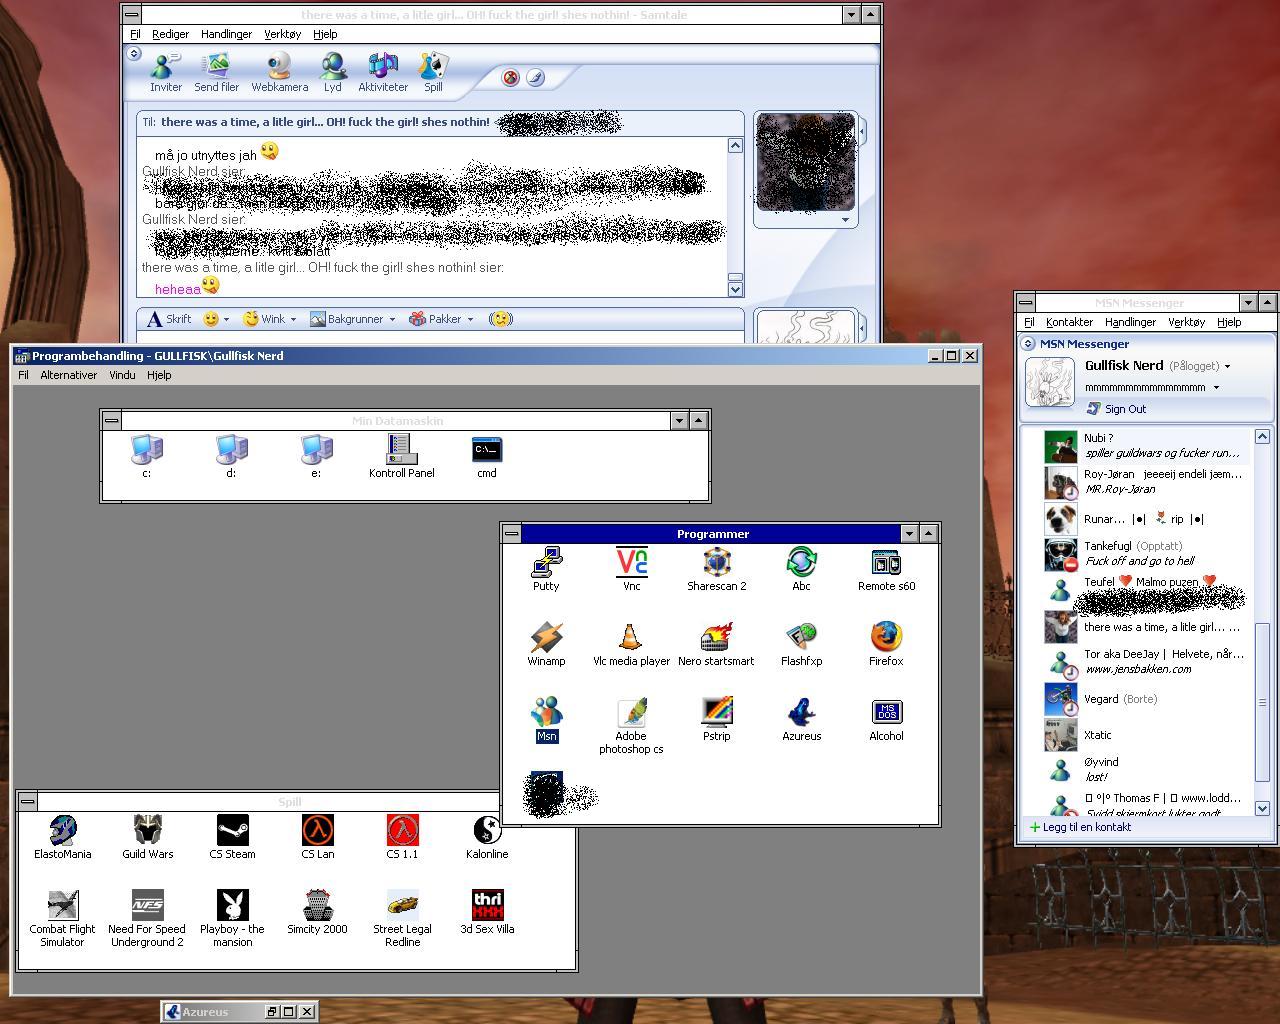The width and height of the screenshot is (1280, 1024).
Task: Open Kontroll Panel icon
Action: point(401,456)
